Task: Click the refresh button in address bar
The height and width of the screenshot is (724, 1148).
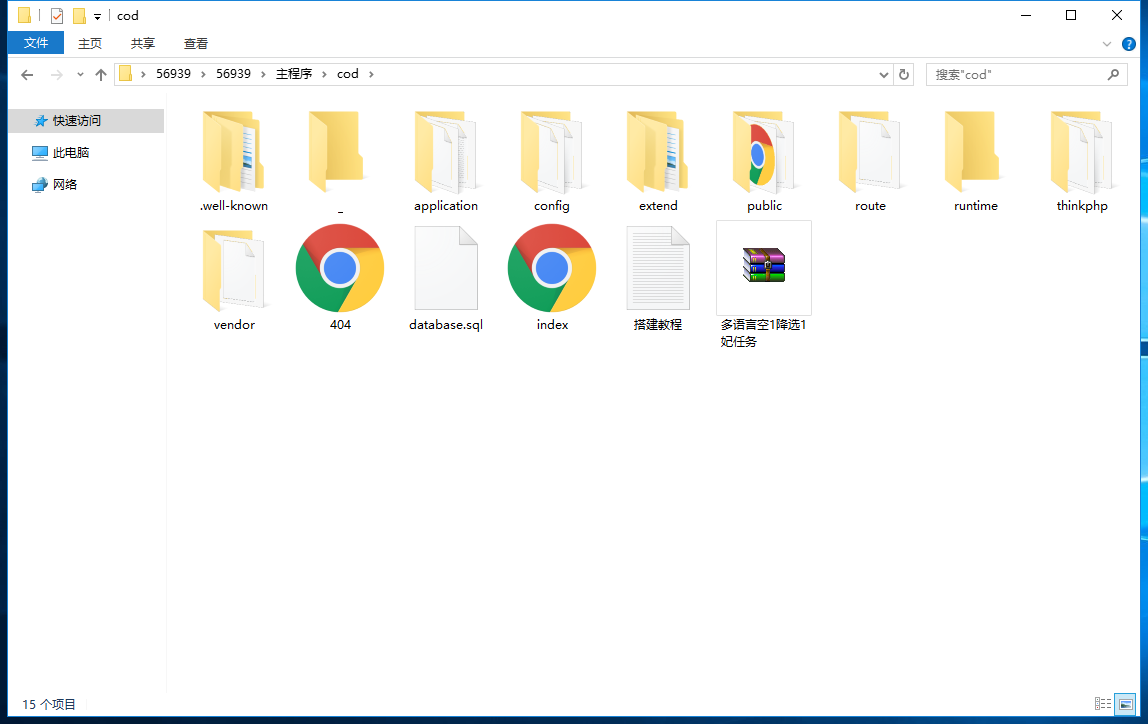Action: 903,74
